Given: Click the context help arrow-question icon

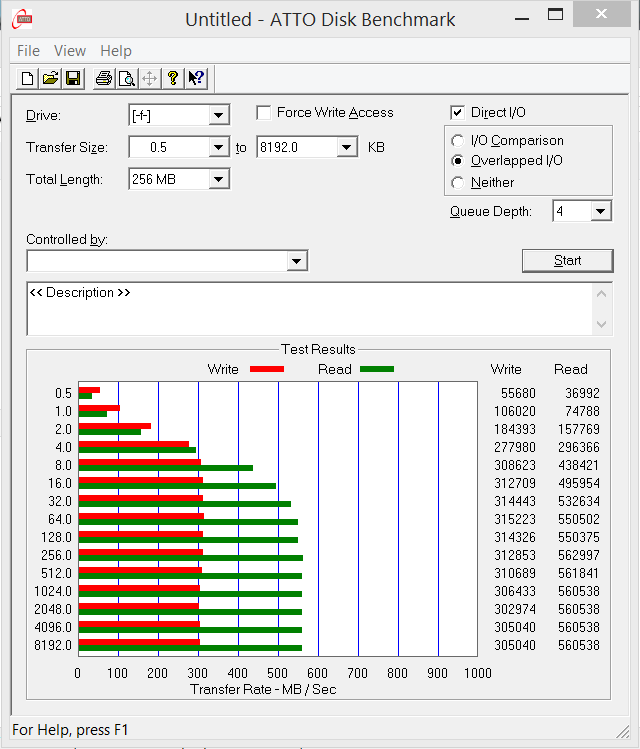Looking at the screenshot, I should click(196, 78).
